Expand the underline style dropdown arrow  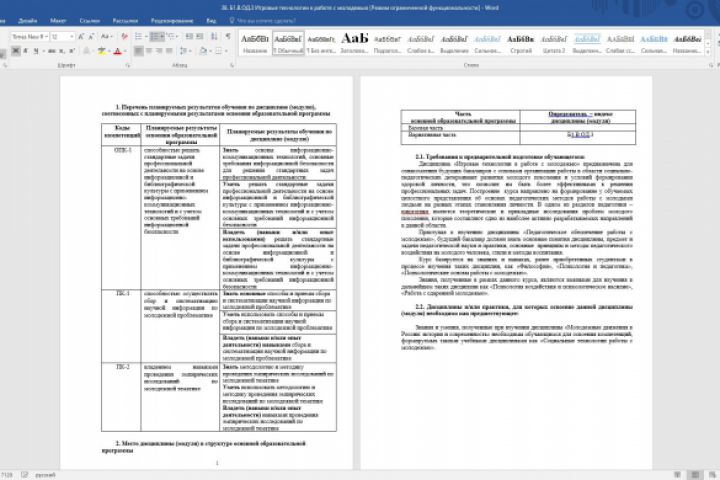click(x=42, y=51)
